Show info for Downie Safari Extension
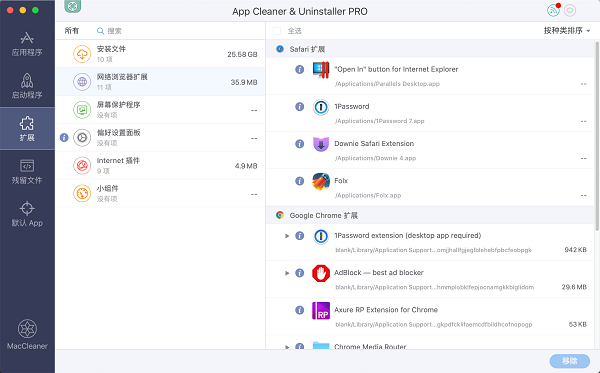This screenshot has height=373, width=600. click(300, 143)
